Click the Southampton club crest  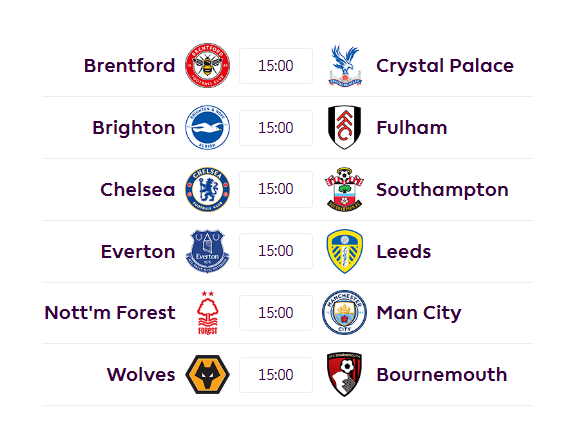pos(345,189)
